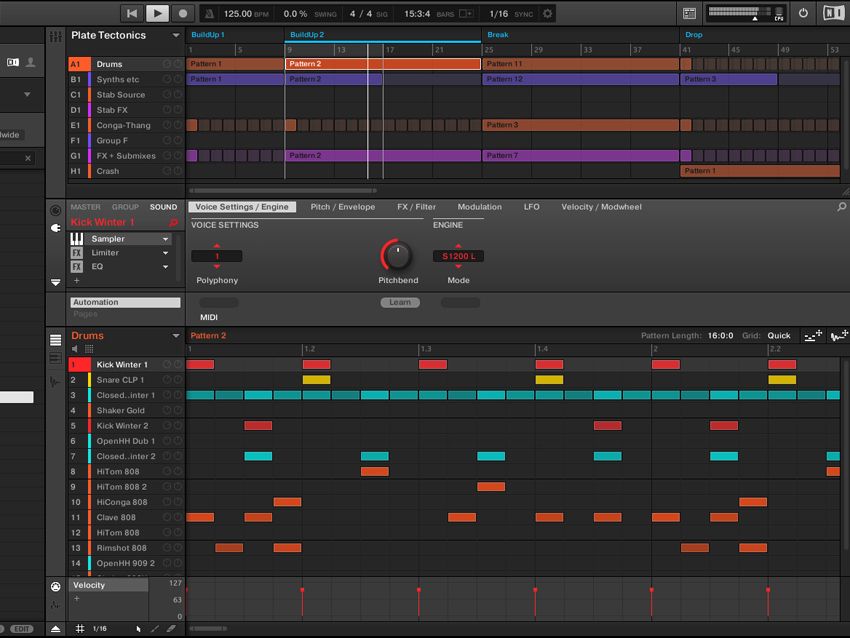Choose the arrow Select tool

[x=138, y=626]
